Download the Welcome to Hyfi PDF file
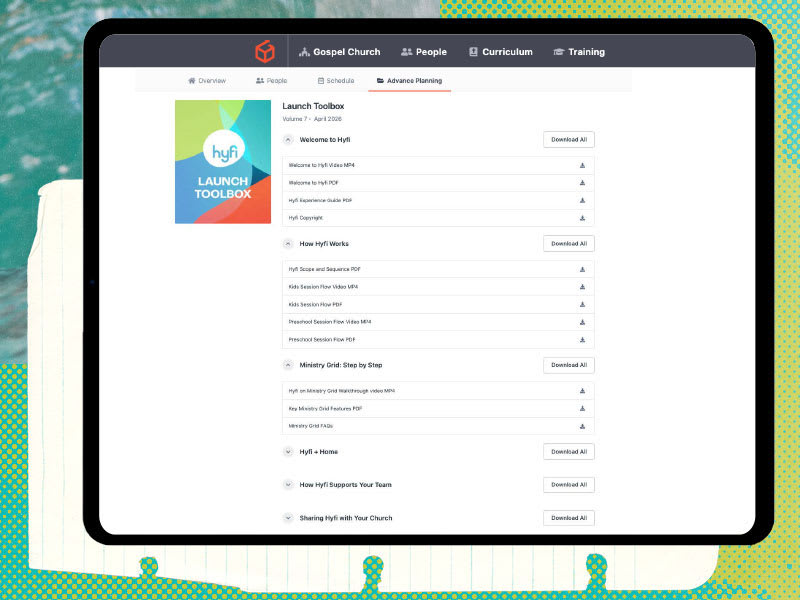800x600 pixels. 582,183
